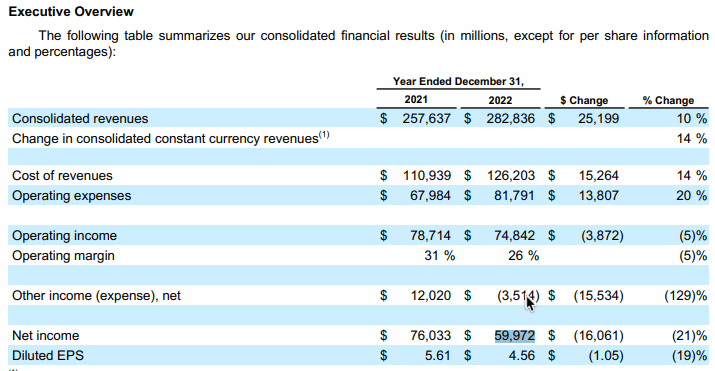Click 2021 cost of revenues 110,939
This screenshot has width=715, height=371.
[x=427, y=175]
